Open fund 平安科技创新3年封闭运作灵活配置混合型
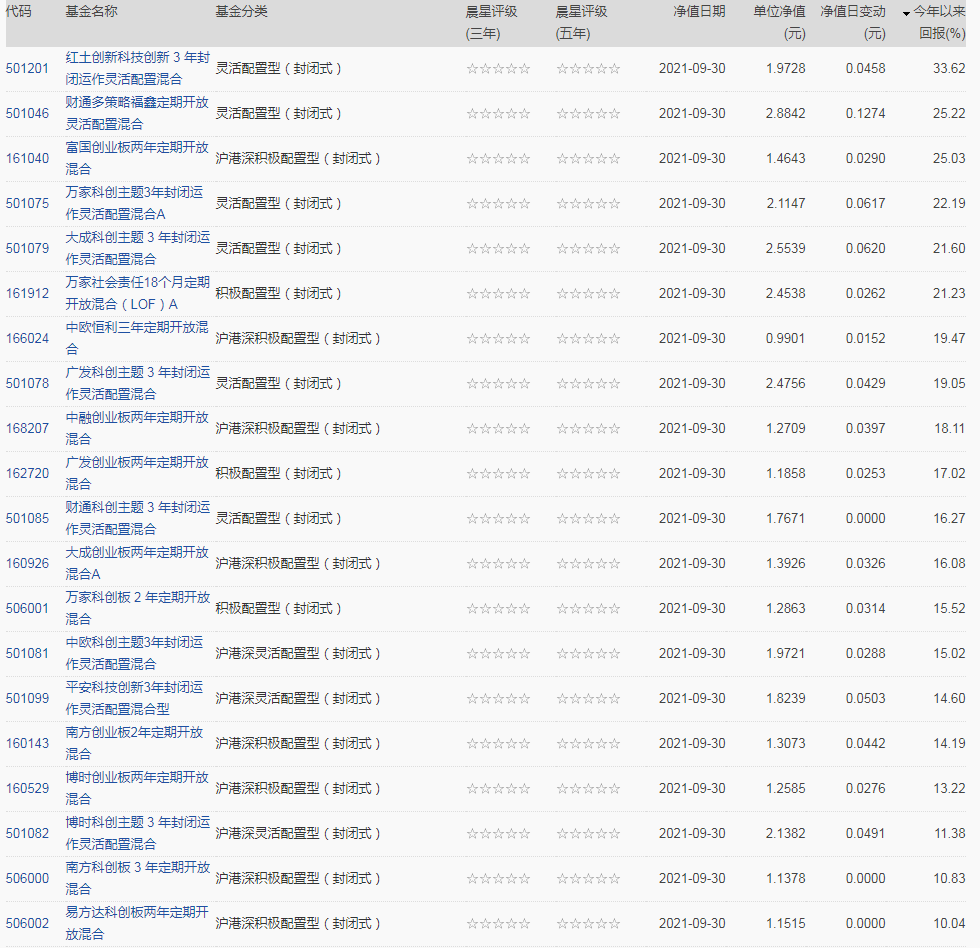Viewport: 980px width, 948px height. [134, 699]
